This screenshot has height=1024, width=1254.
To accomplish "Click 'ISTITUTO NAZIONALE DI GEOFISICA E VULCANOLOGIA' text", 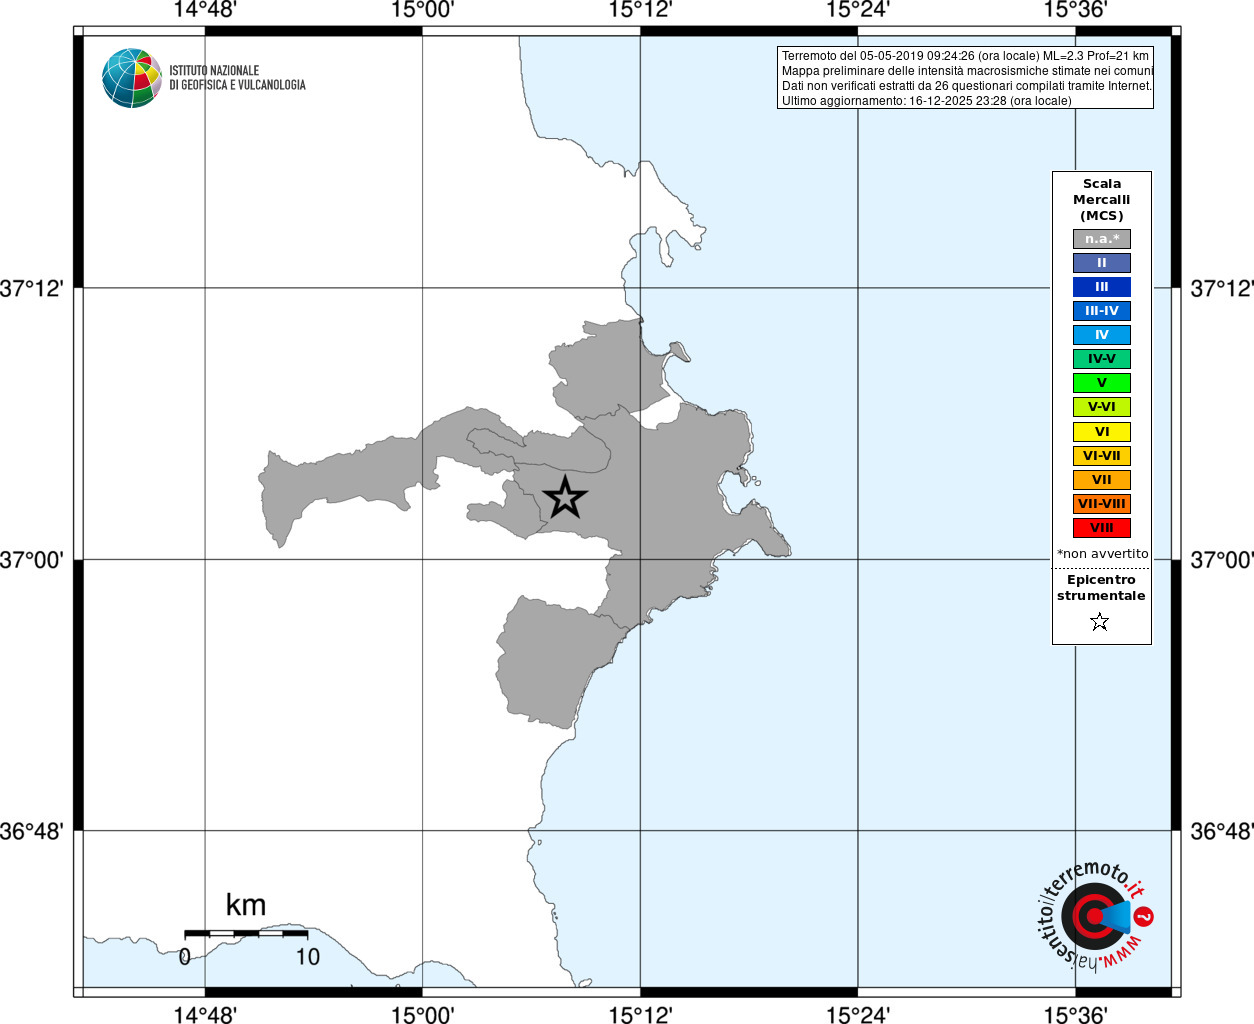I will 237,78.
